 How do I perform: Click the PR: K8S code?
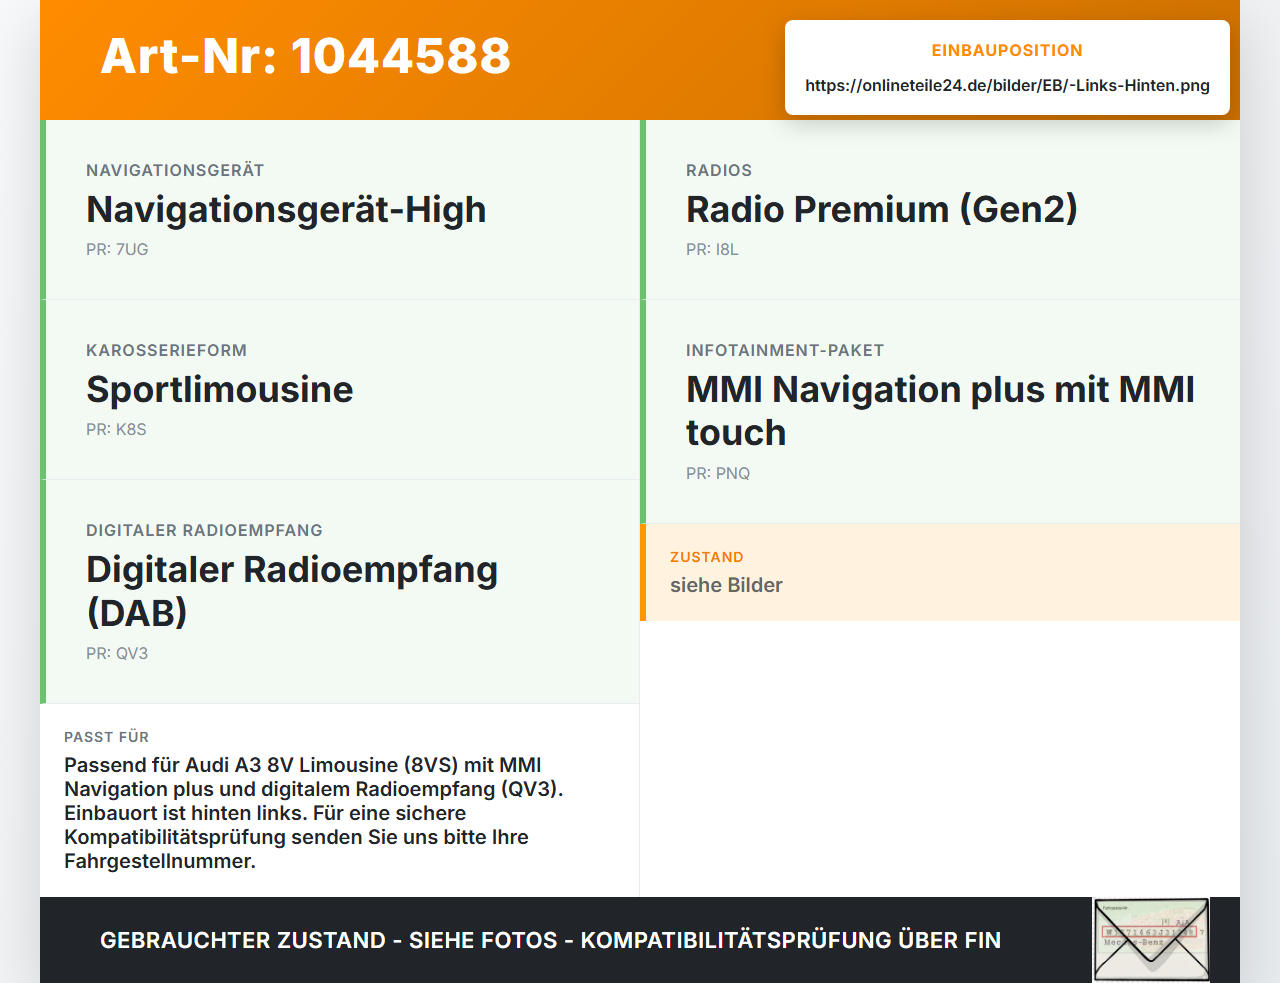click(116, 429)
